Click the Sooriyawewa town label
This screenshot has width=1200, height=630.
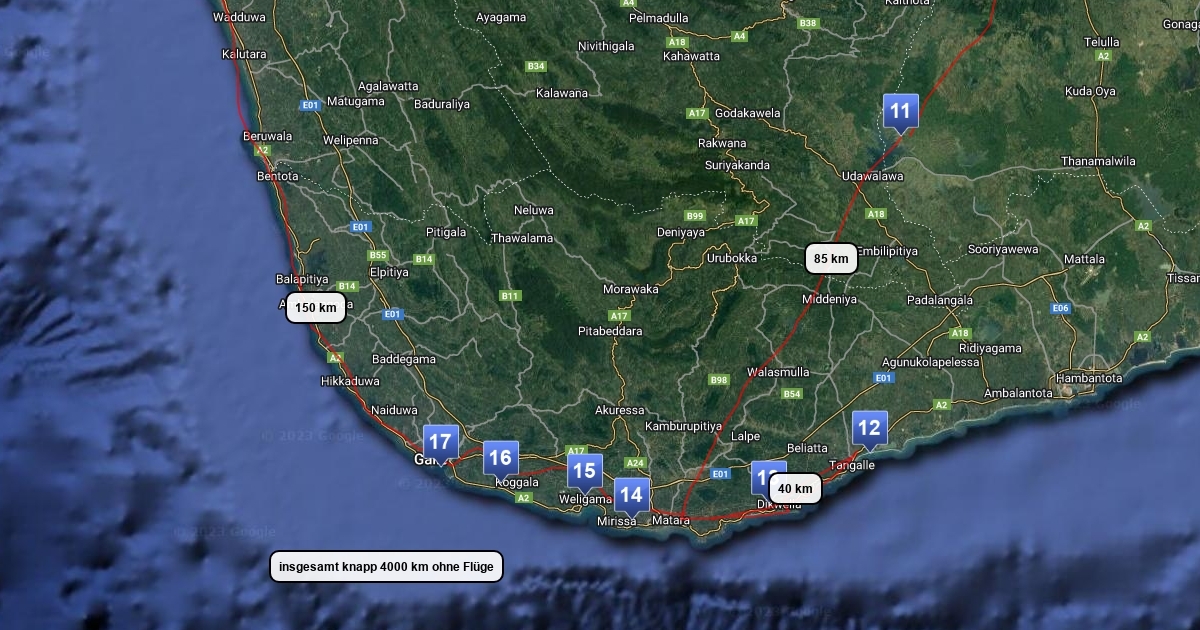[1003, 249]
